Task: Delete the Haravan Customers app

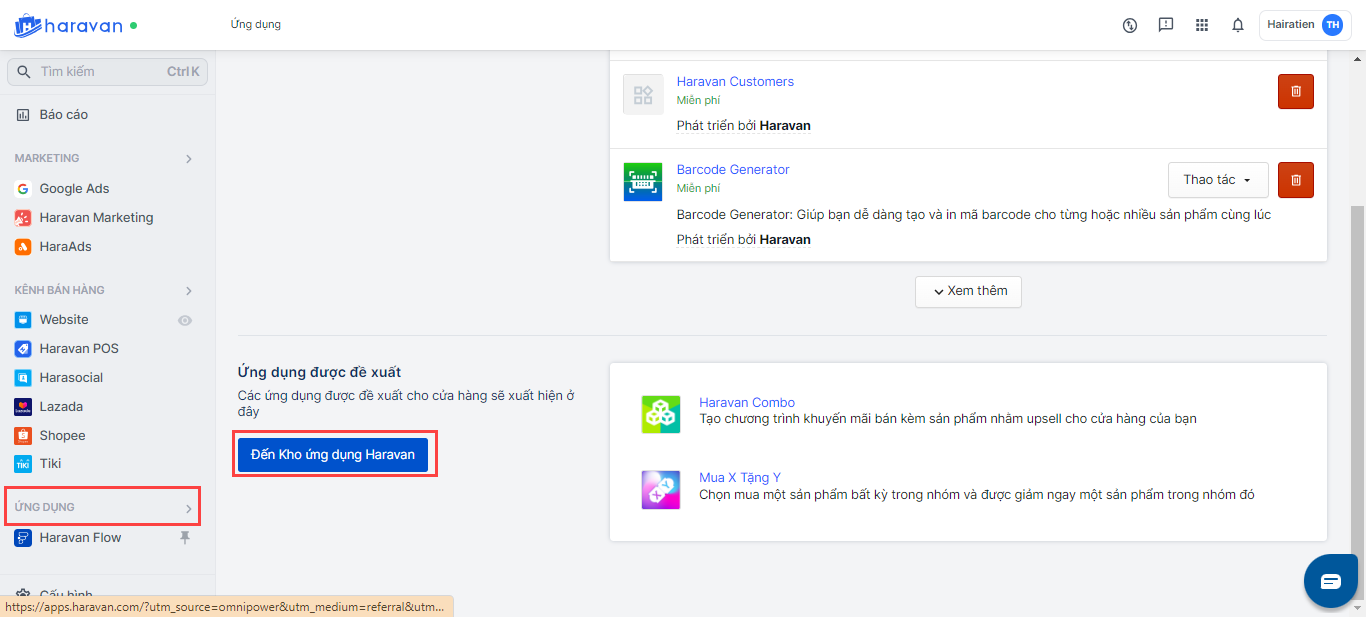Action: point(1296,91)
